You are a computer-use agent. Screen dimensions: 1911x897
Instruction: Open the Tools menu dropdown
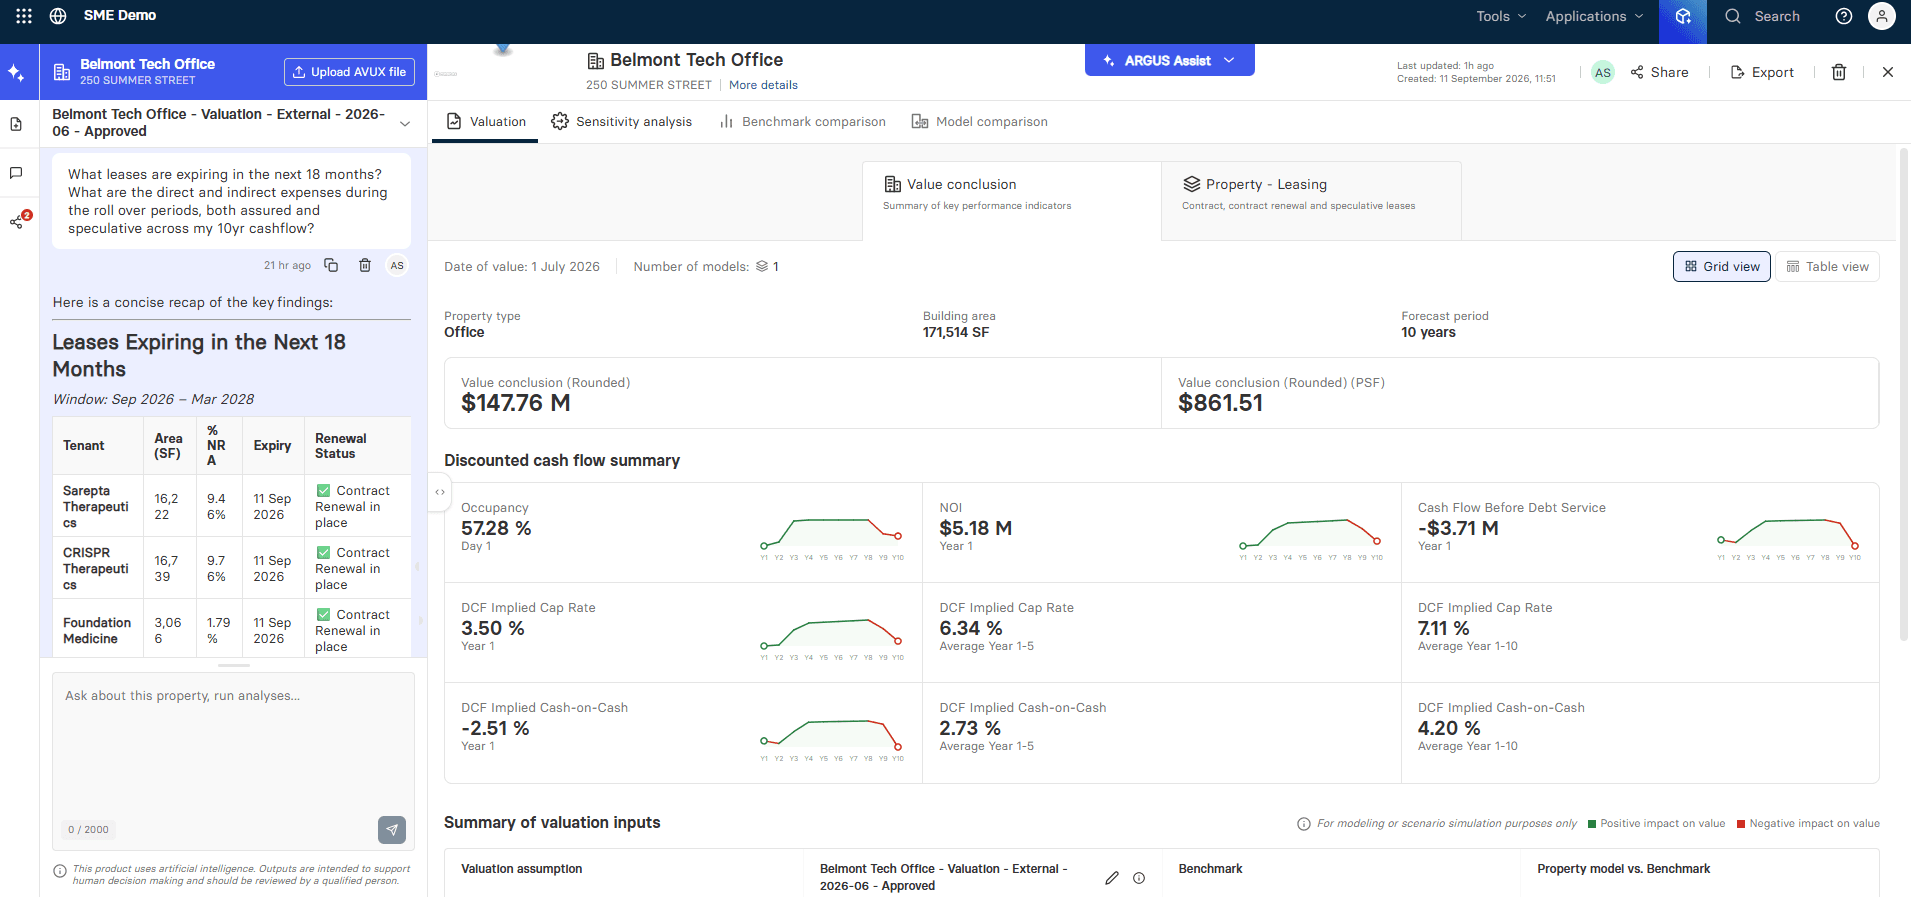pos(1501,16)
